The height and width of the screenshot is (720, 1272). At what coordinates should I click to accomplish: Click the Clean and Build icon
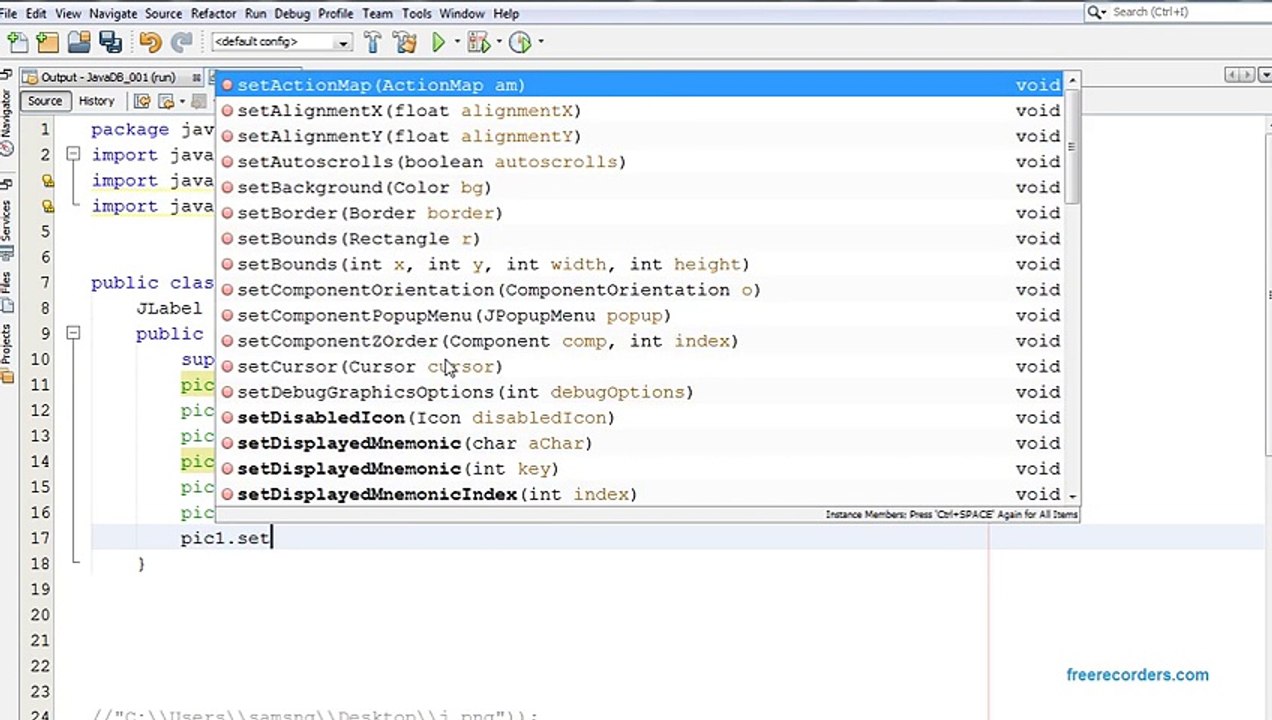click(x=405, y=42)
